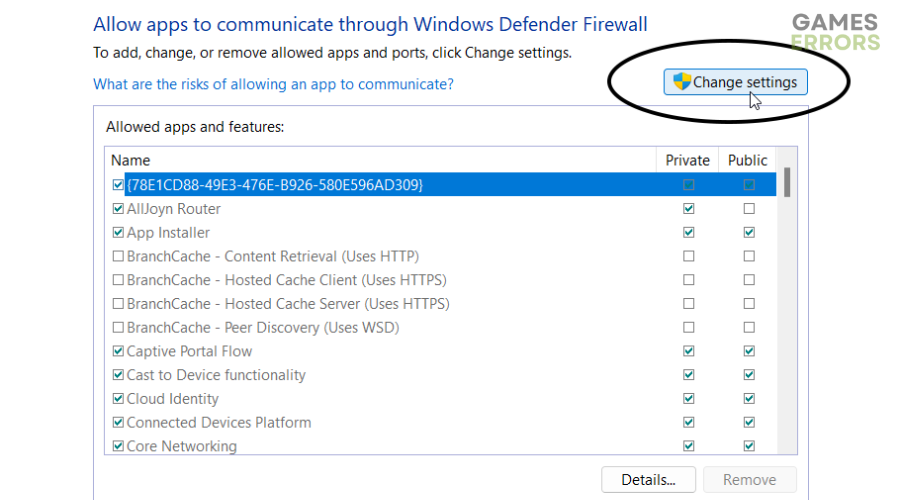Enable Private for BranchCache Hosted Cache Client

click(689, 280)
